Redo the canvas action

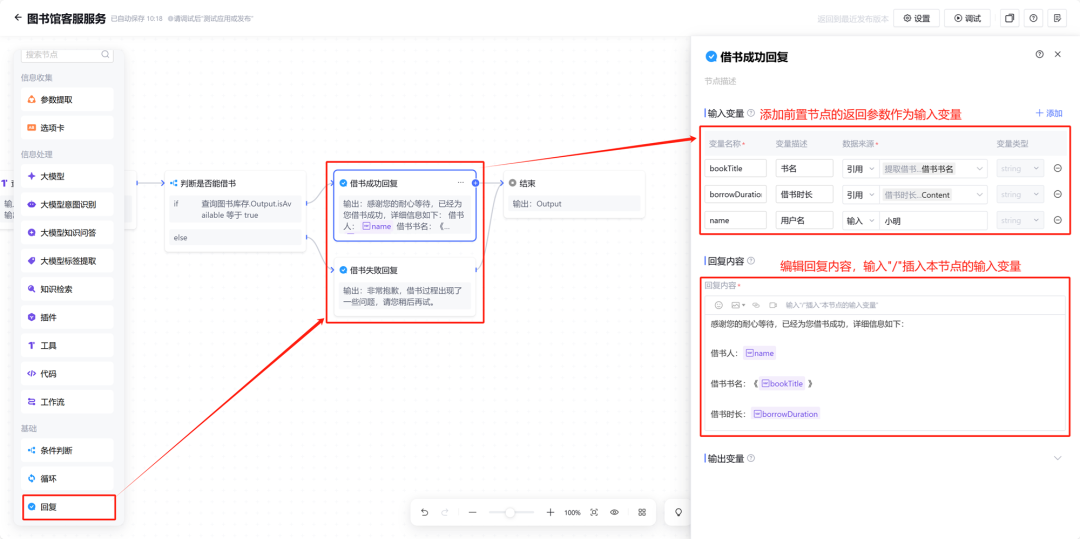445,513
